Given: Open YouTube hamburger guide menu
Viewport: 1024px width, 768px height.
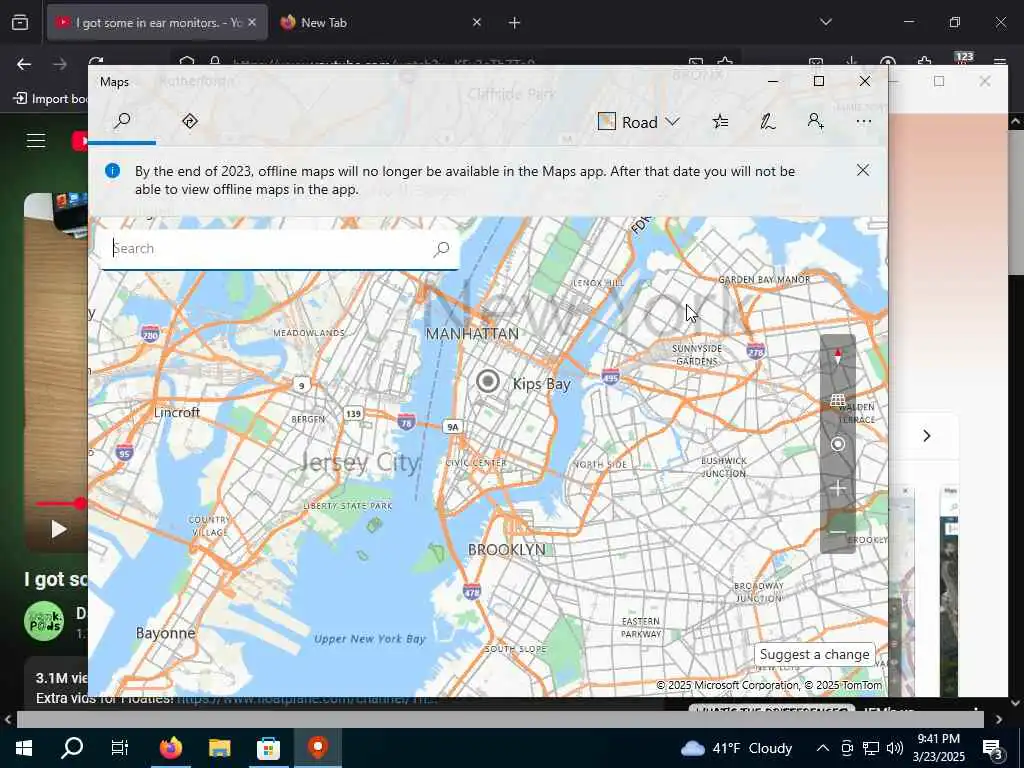Looking at the screenshot, I should point(36,140).
